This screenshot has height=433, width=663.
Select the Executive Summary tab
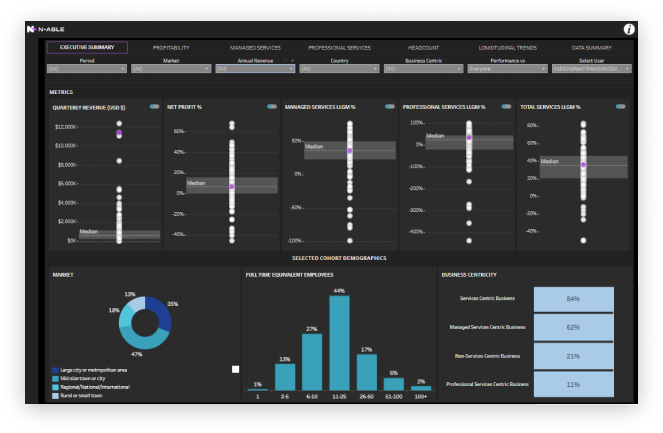pyautogui.click(x=87, y=47)
